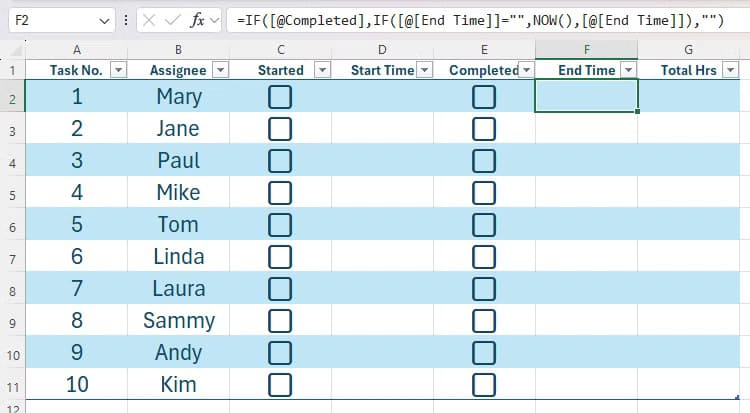The width and height of the screenshot is (750, 413).
Task: Select the cell containing Tom
Action: [178, 225]
